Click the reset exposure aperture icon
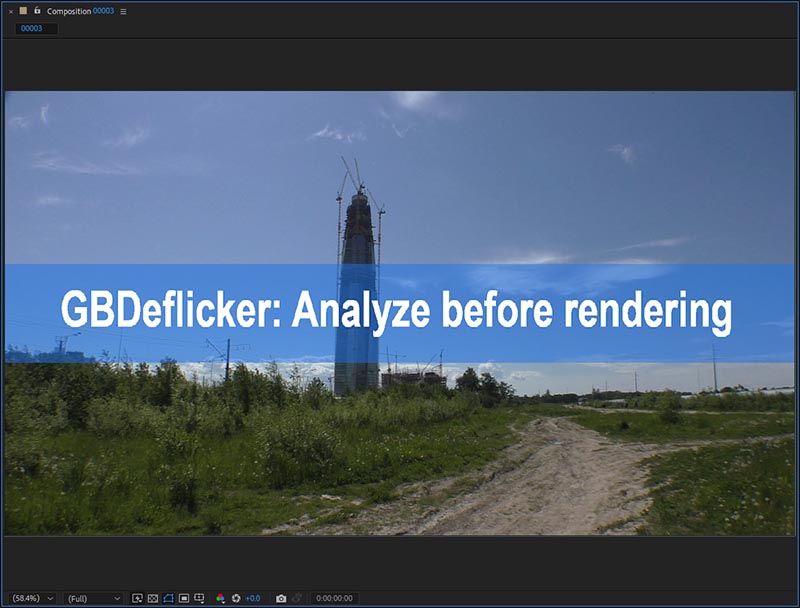800x608 pixels. click(x=236, y=598)
